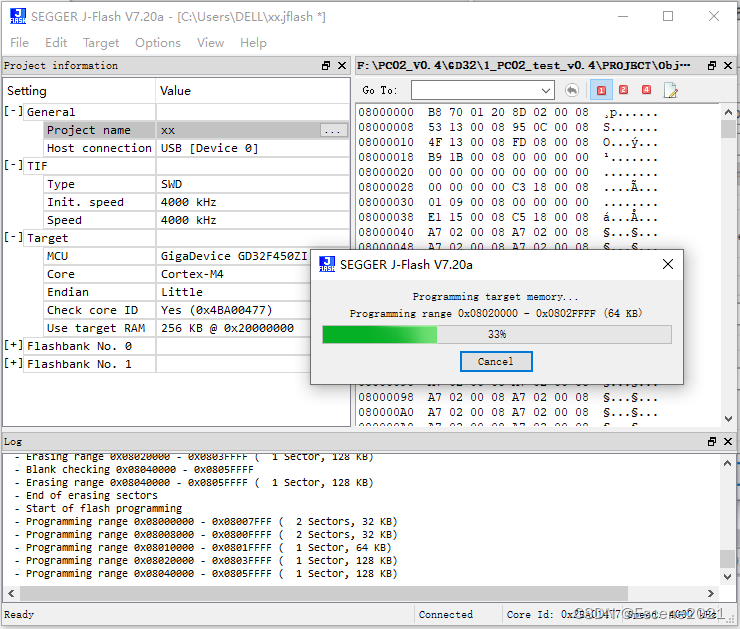Close the data file hex panel
This screenshot has height=629, width=740.
tap(728, 66)
